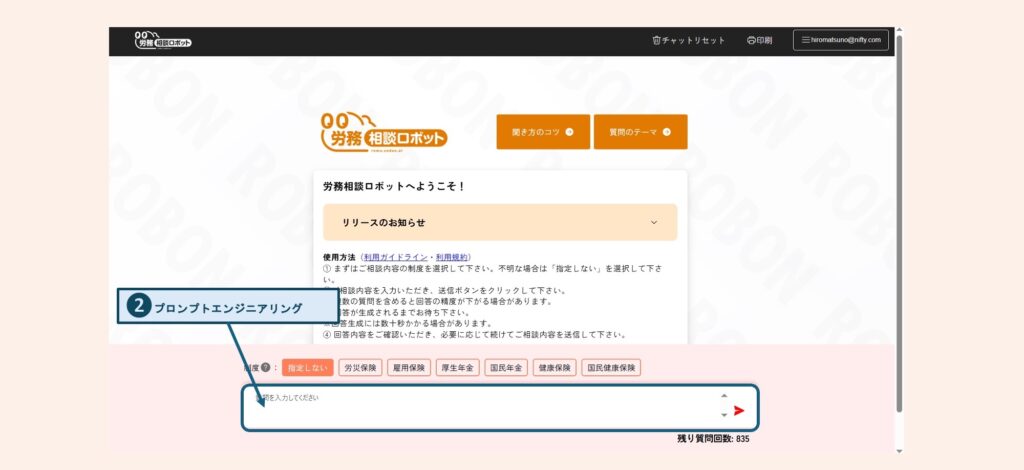Click chevron on リリースのお知らせ banner
The height and width of the screenshot is (470, 1024).
(x=654, y=223)
